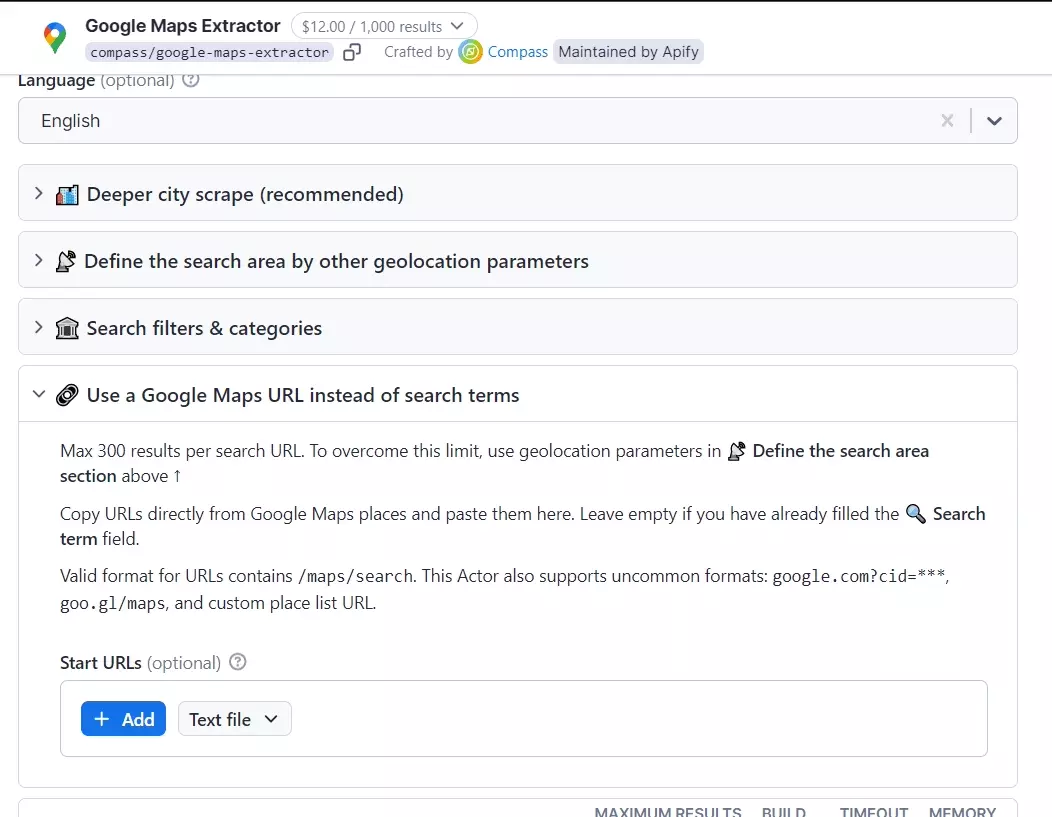Screen dimensions: 1052x817
Task: Collapse the Use a Google Maps URL section
Action: tap(40, 394)
